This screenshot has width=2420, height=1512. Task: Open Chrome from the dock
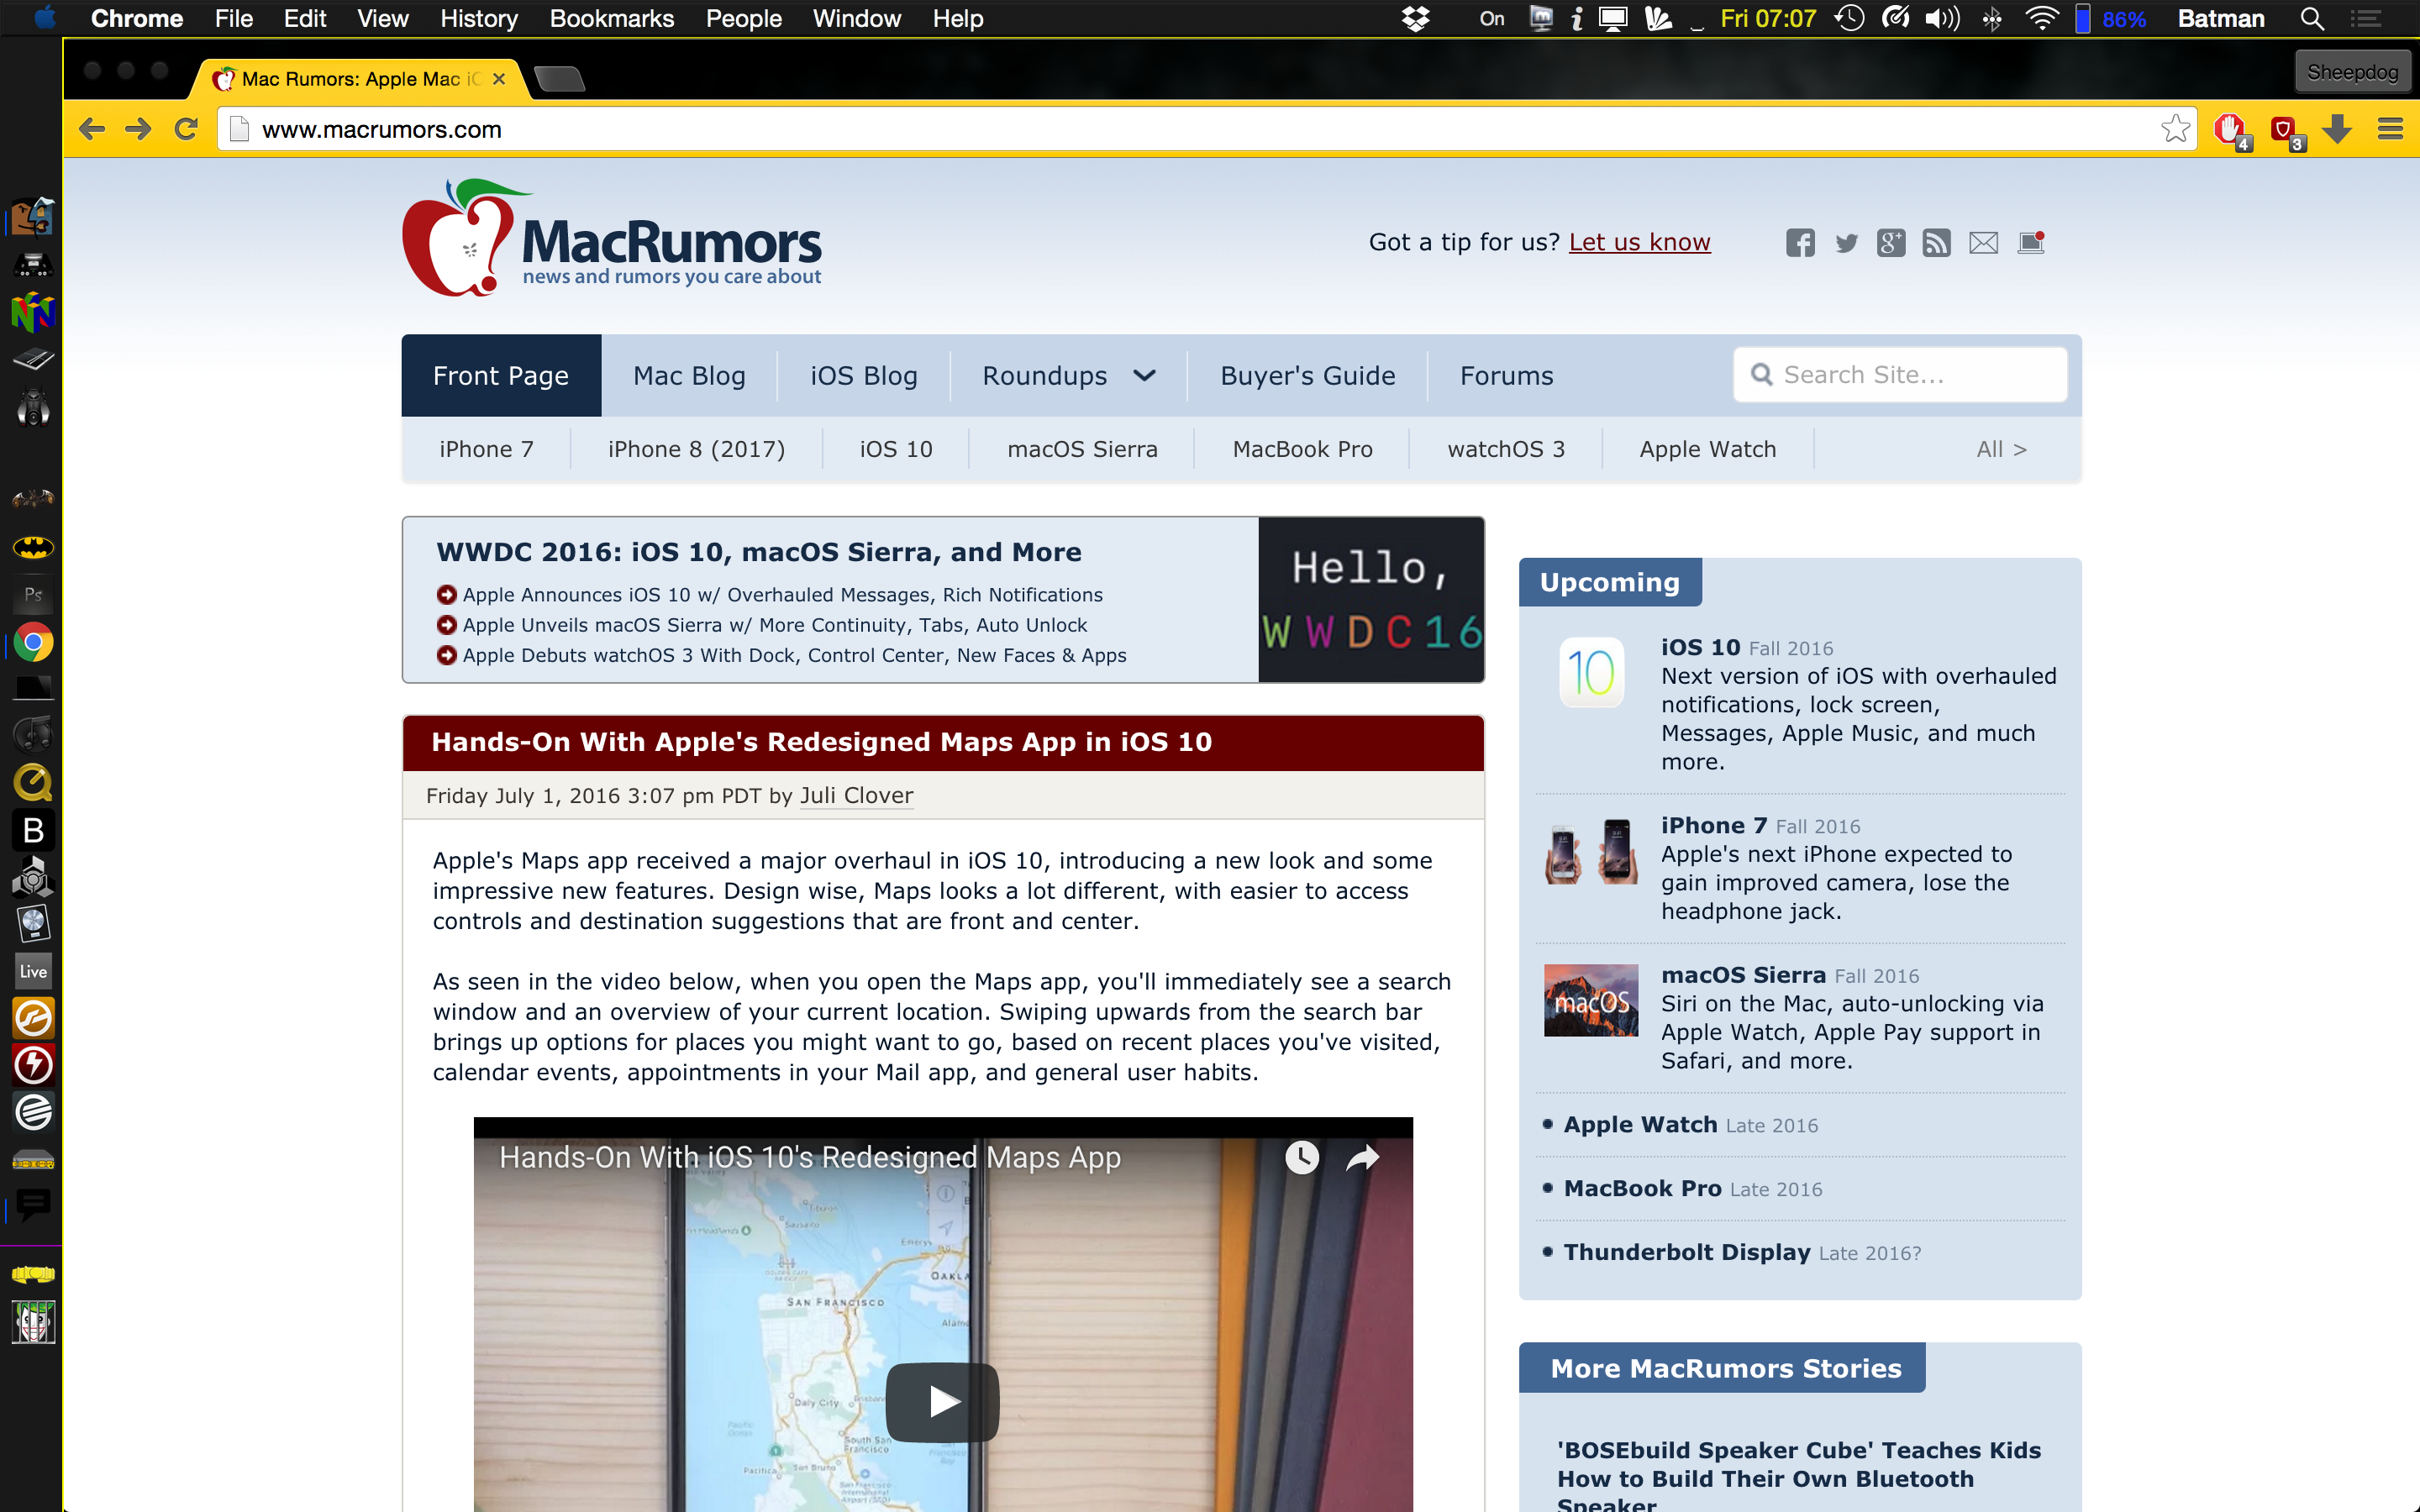(33, 642)
